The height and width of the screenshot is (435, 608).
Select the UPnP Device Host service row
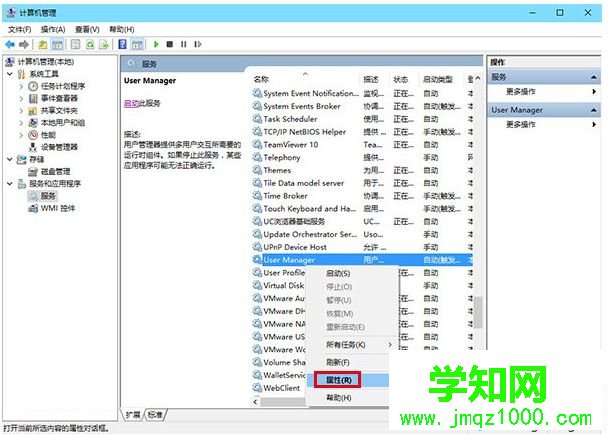(x=363, y=247)
